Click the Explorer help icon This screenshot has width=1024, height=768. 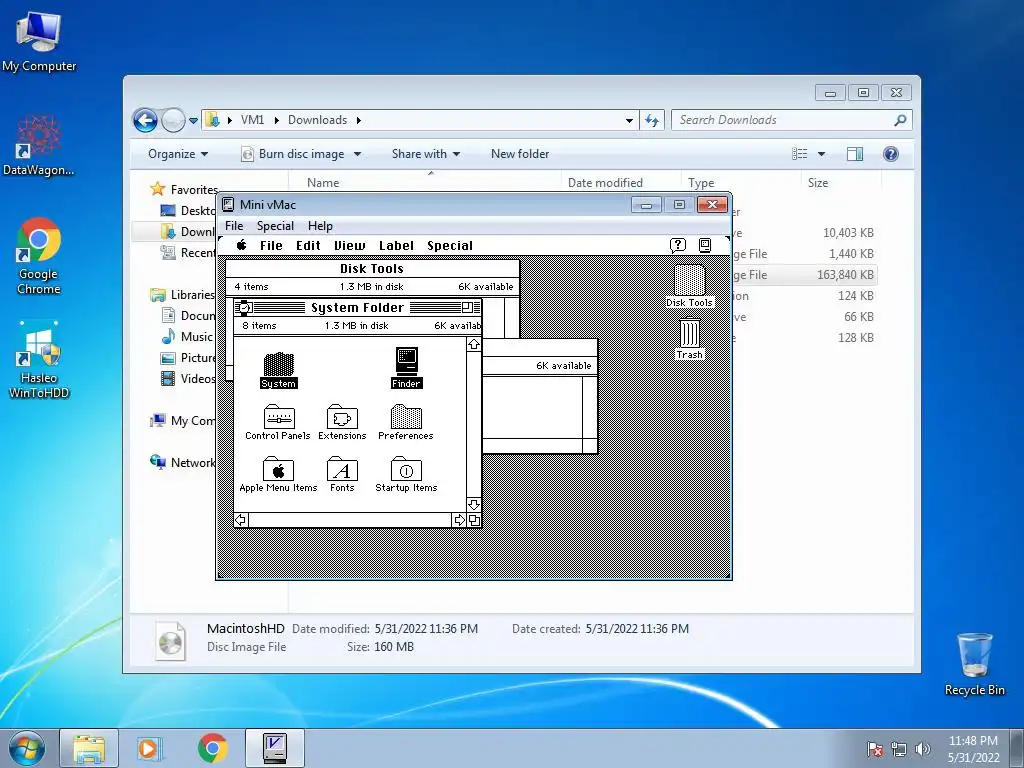tap(891, 154)
